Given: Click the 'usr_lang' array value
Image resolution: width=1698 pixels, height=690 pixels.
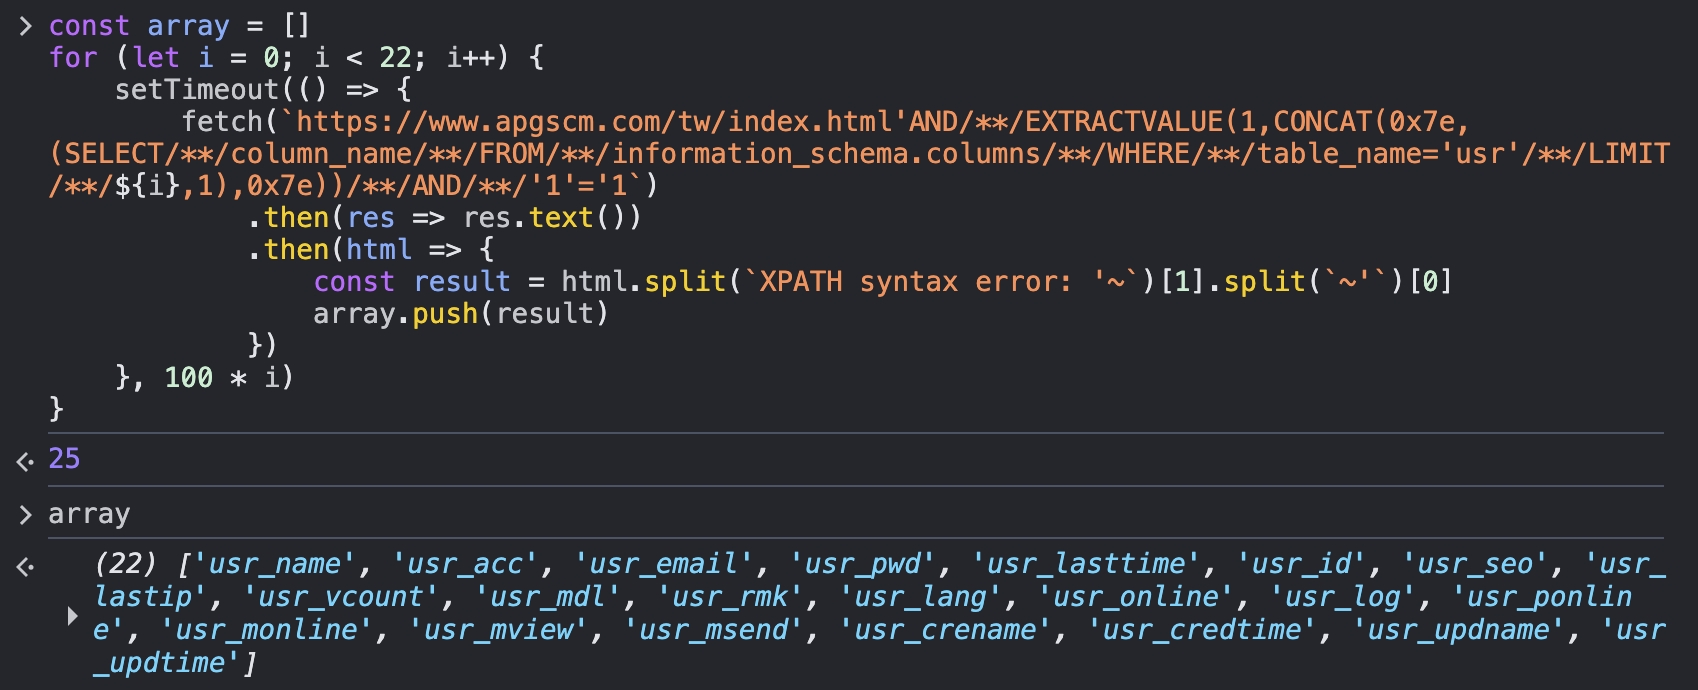Looking at the screenshot, I should (921, 597).
